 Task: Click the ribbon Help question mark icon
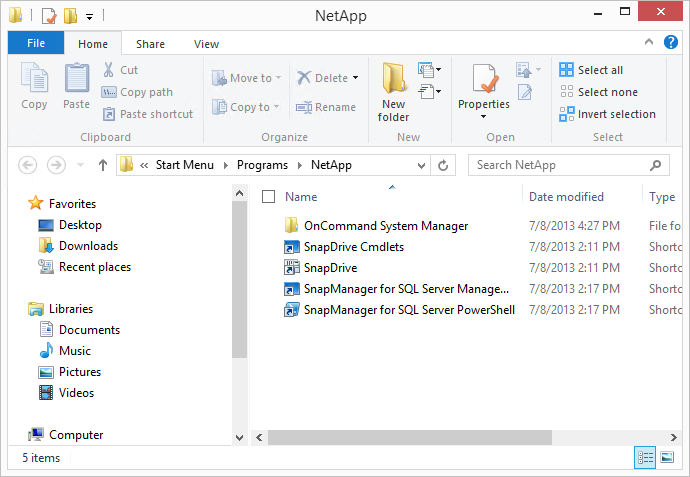click(x=672, y=42)
